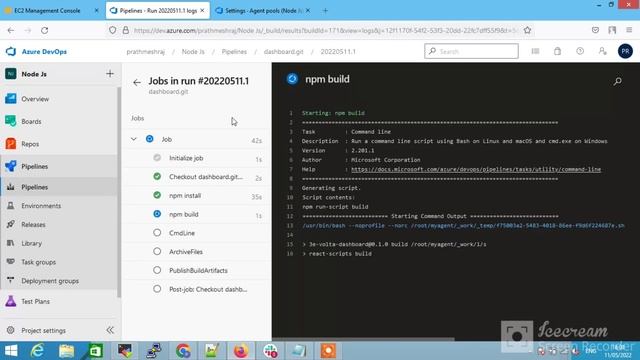Image resolution: width=640 pixels, height=360 pixels.
Task: Click the prathmeshraj breadcrumb
Action: click(146, 52)
